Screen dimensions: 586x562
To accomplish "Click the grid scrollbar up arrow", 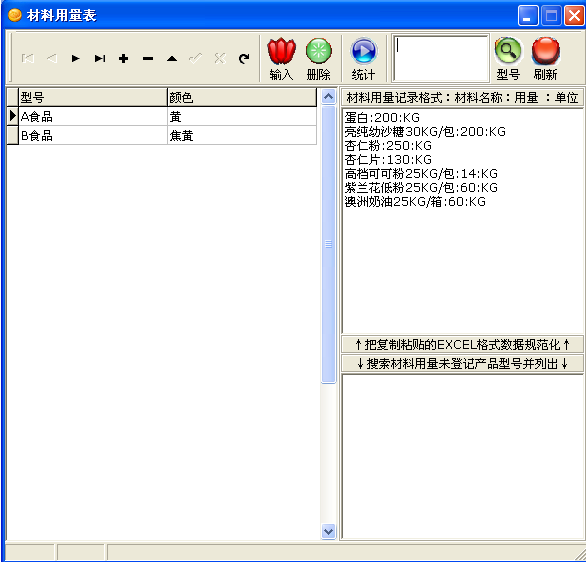I will point(329,97).
